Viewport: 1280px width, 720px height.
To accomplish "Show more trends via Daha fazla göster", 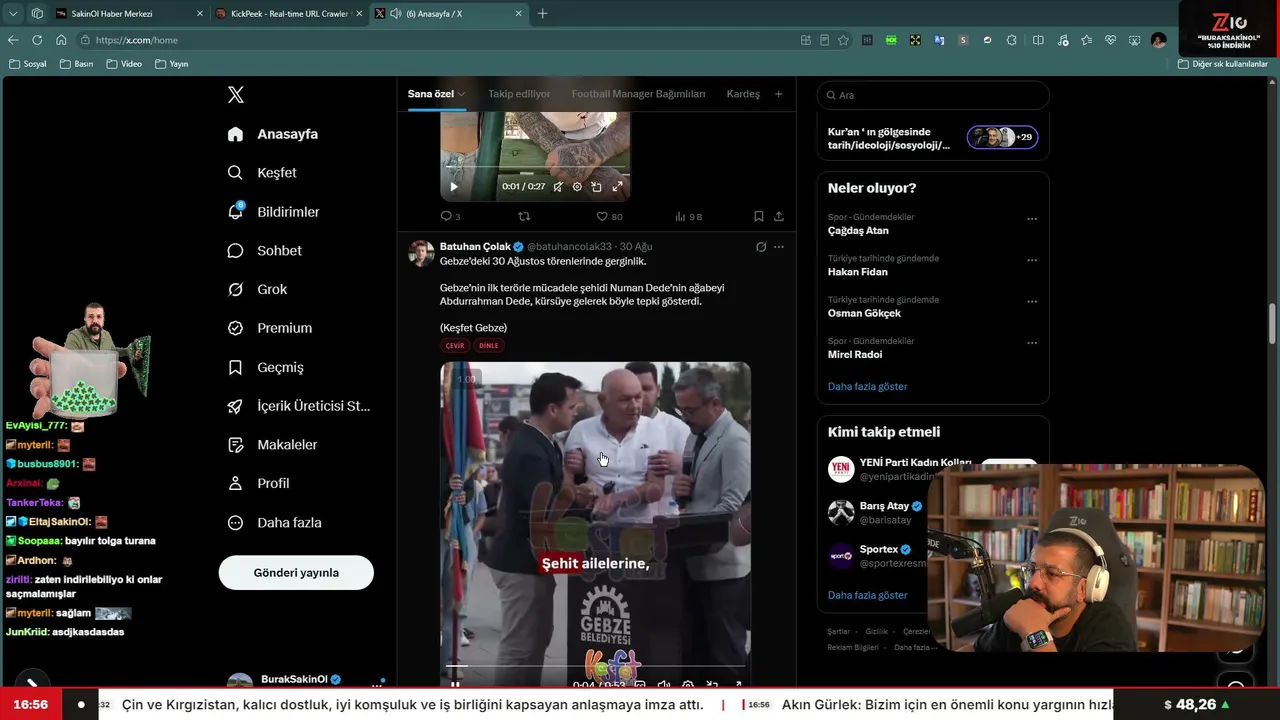I will (x=868, y=386).
